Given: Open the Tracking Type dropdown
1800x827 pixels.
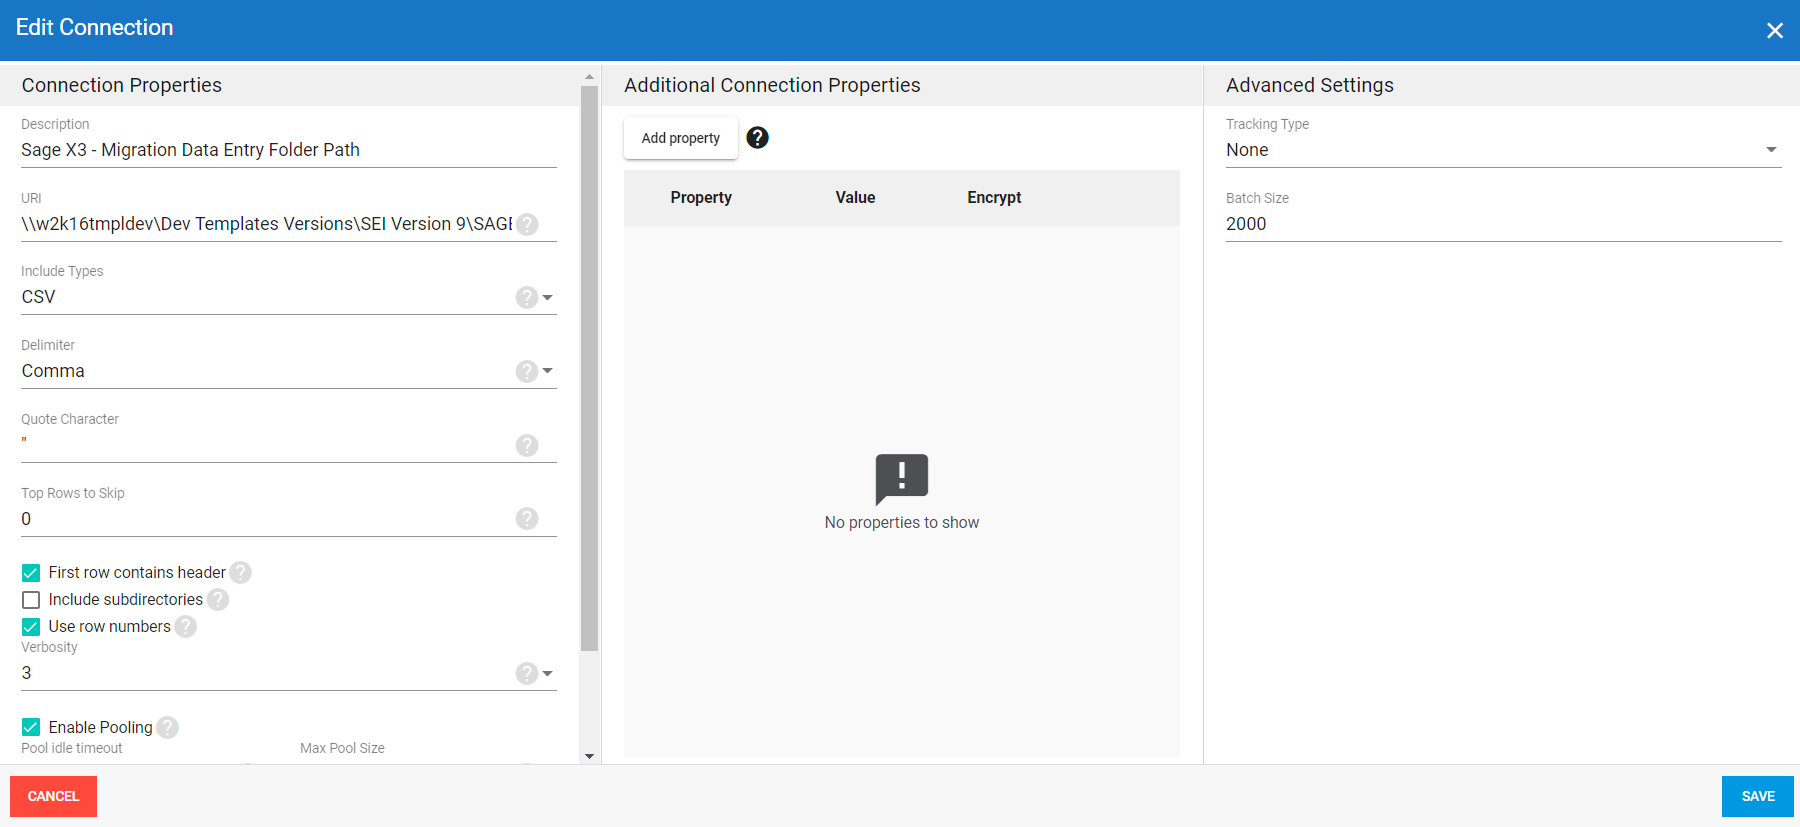Looking at the screenshot, I should (x=1770, y=150).
